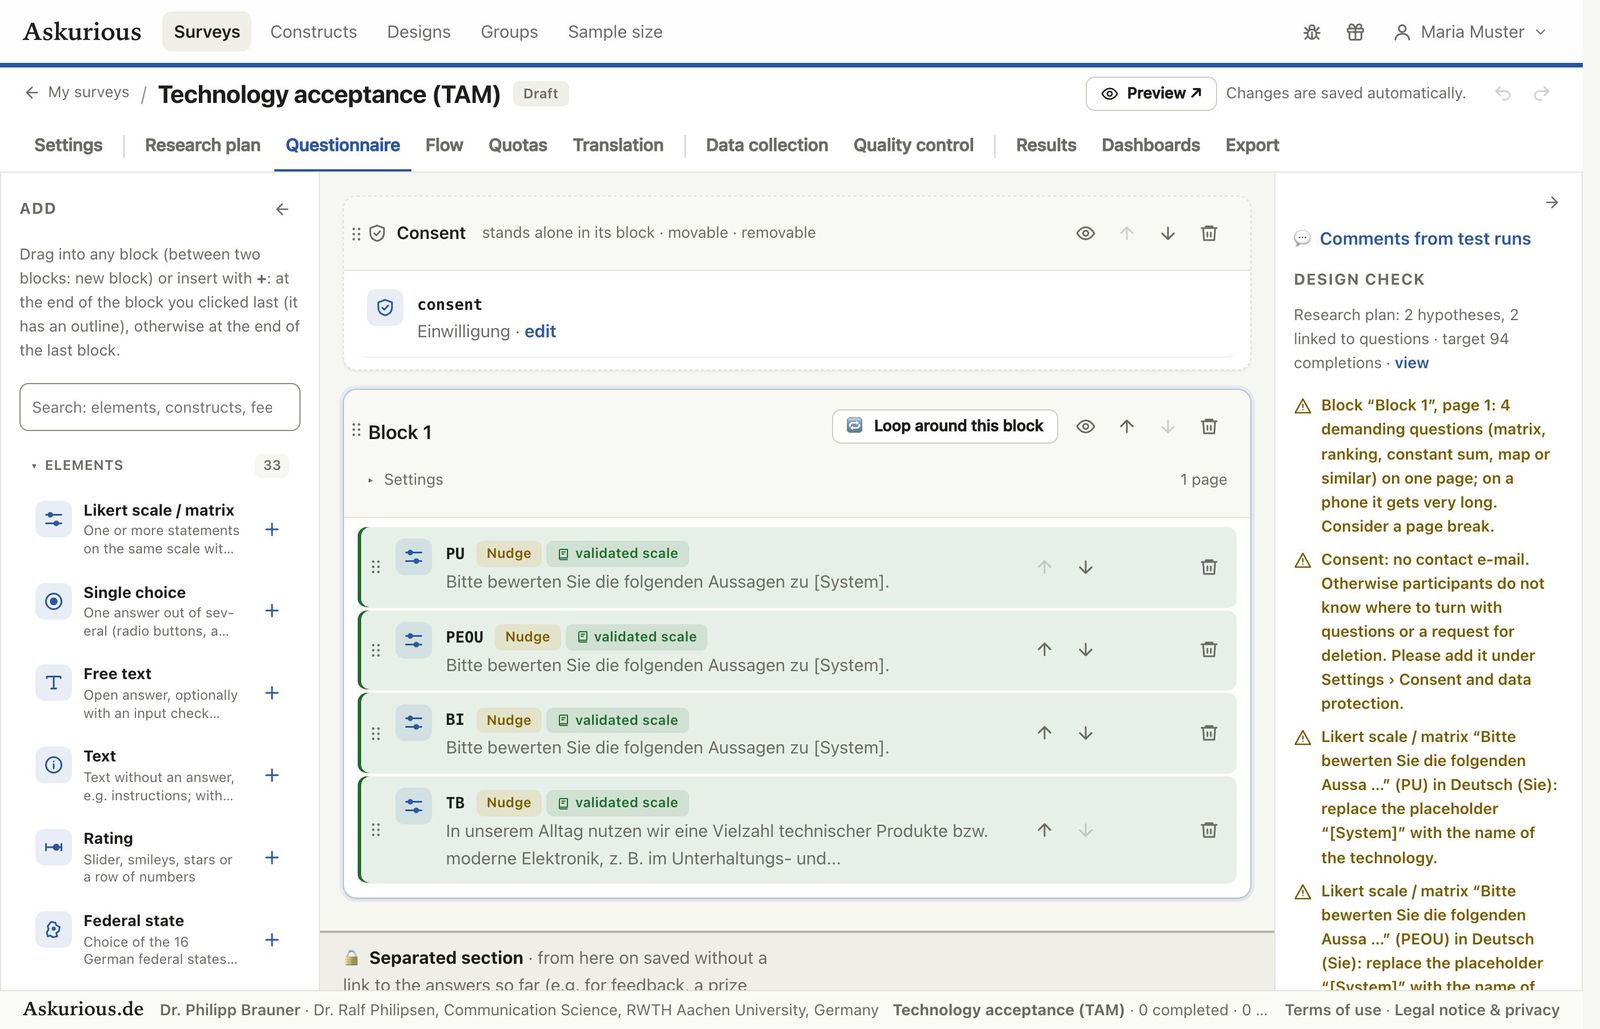Click the redo arrow icon
This screenshot has width=1600, height=1029.
[x=1541, y=93]
